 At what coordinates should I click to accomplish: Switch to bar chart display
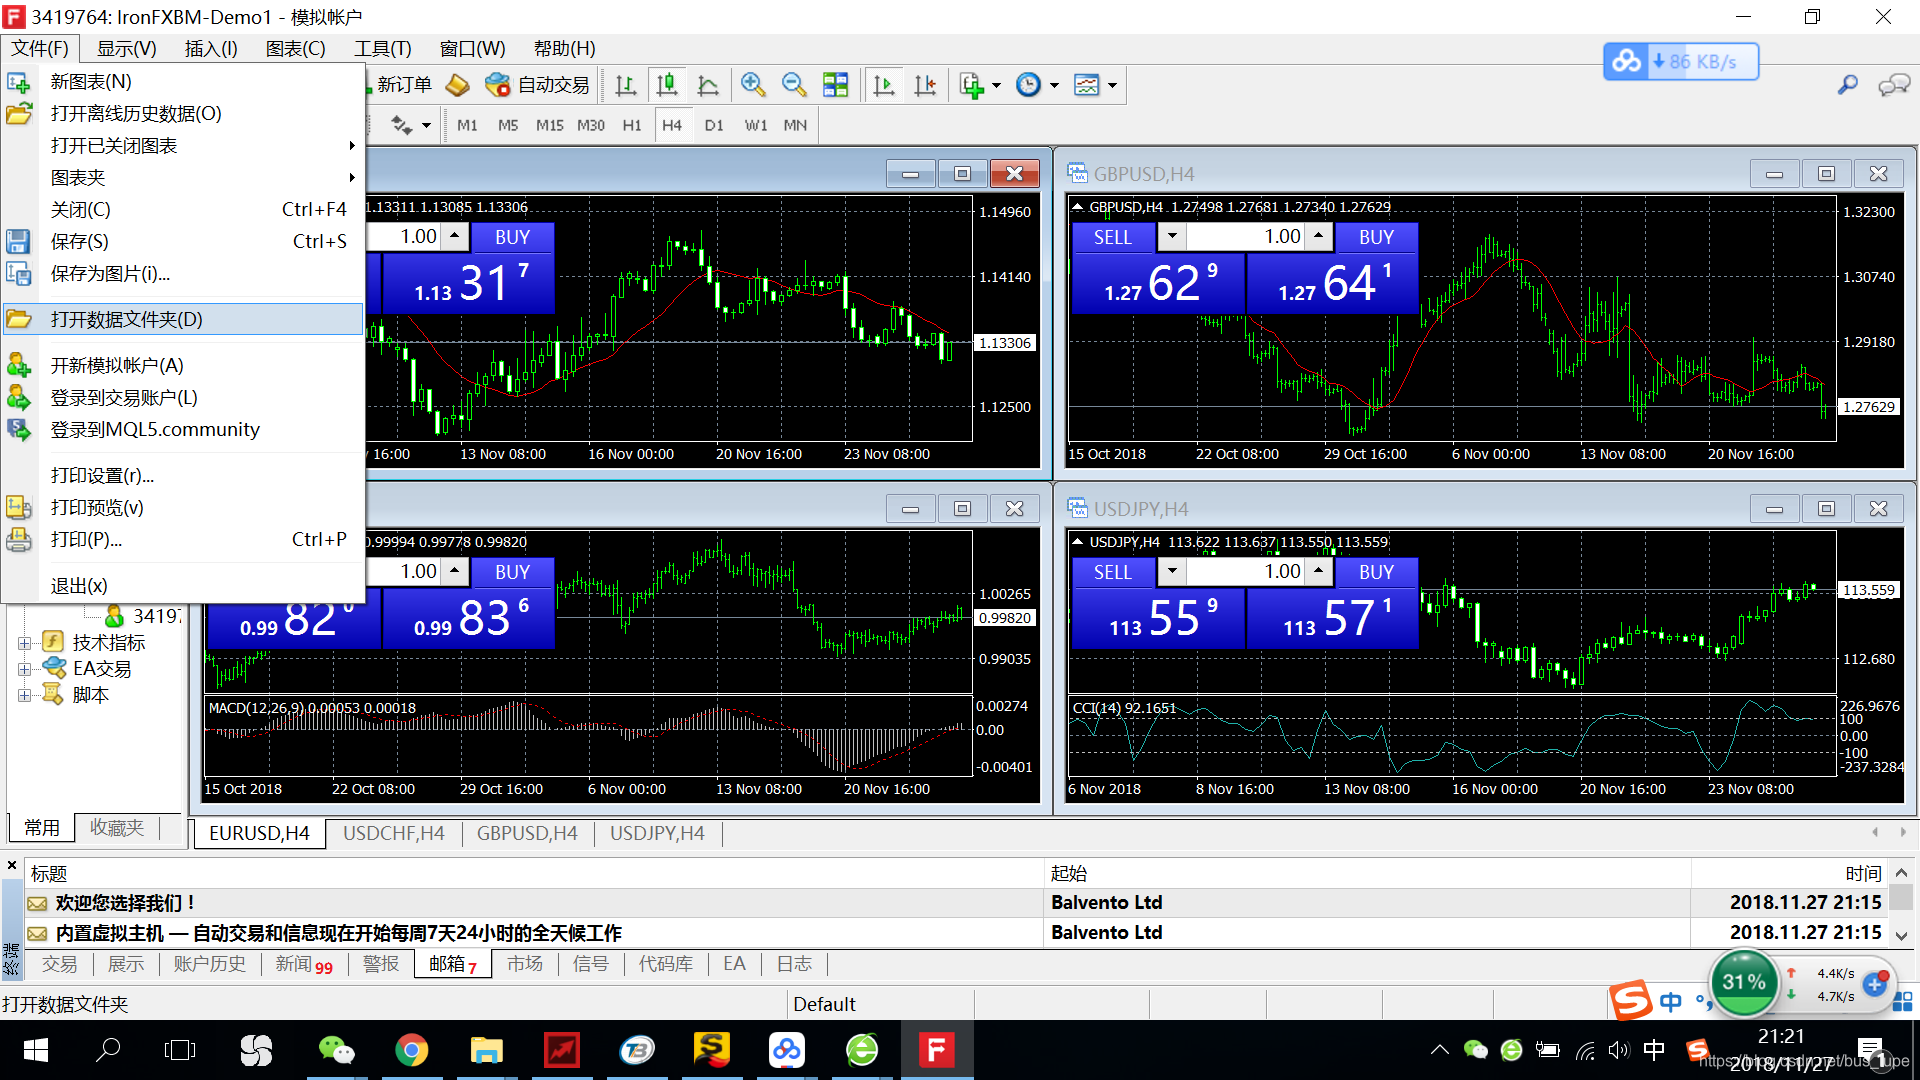[626, 85]
